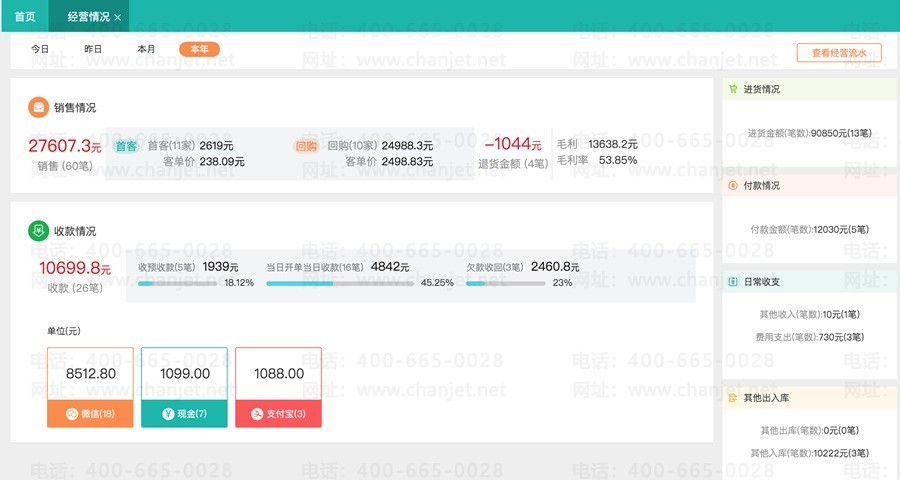Click the 进货情况 cart icon
The image size is (900, 480).
coord(733,89)
